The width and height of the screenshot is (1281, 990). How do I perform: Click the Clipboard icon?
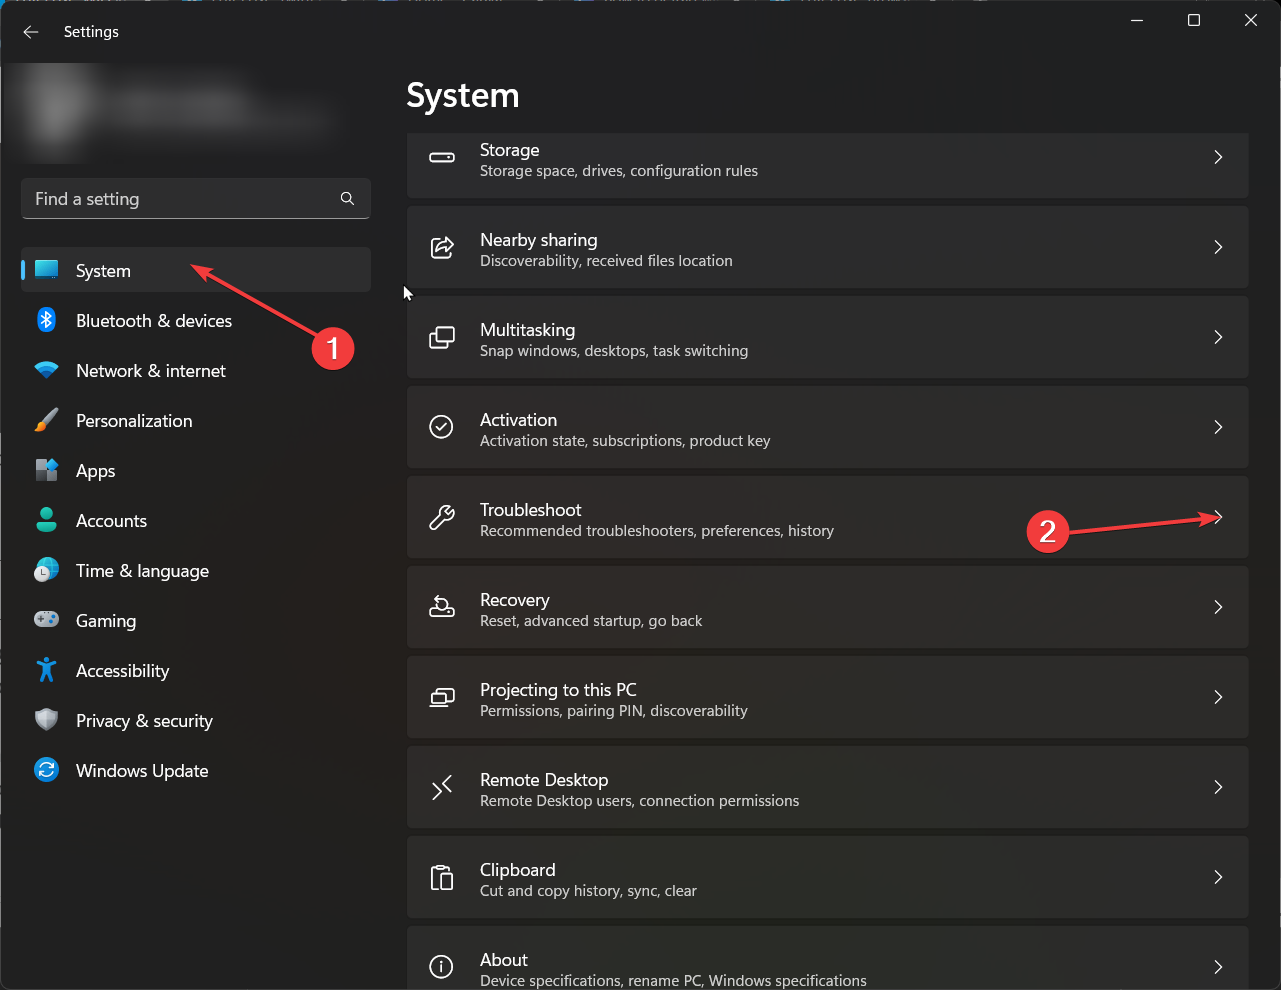[x=441, y=877]
